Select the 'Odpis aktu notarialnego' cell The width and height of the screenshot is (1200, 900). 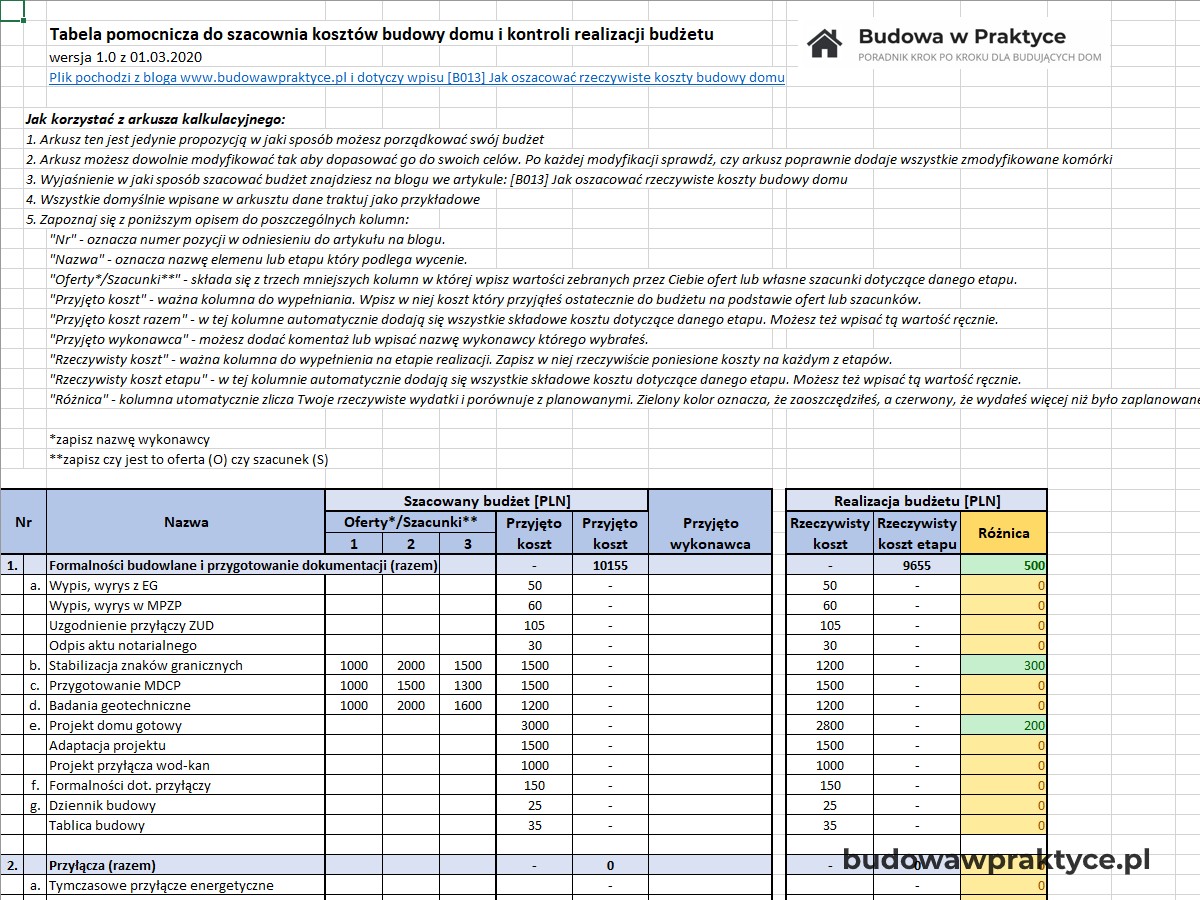tap(186, 645)
